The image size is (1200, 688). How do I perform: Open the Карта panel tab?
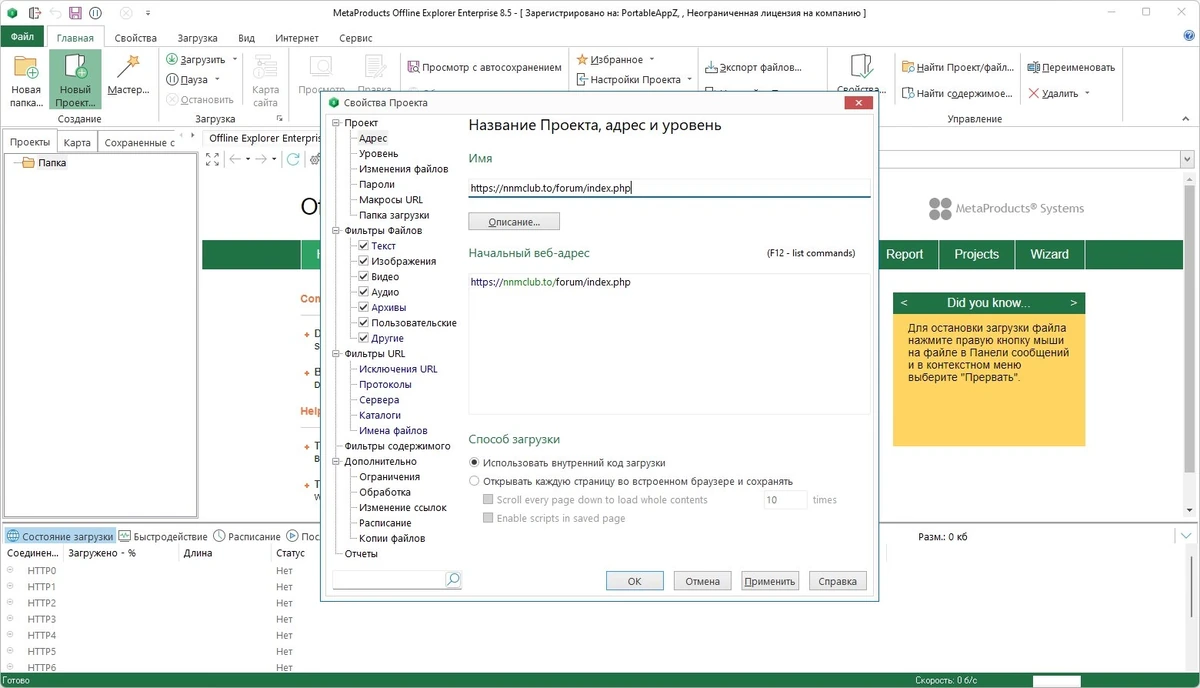[77, 142]
